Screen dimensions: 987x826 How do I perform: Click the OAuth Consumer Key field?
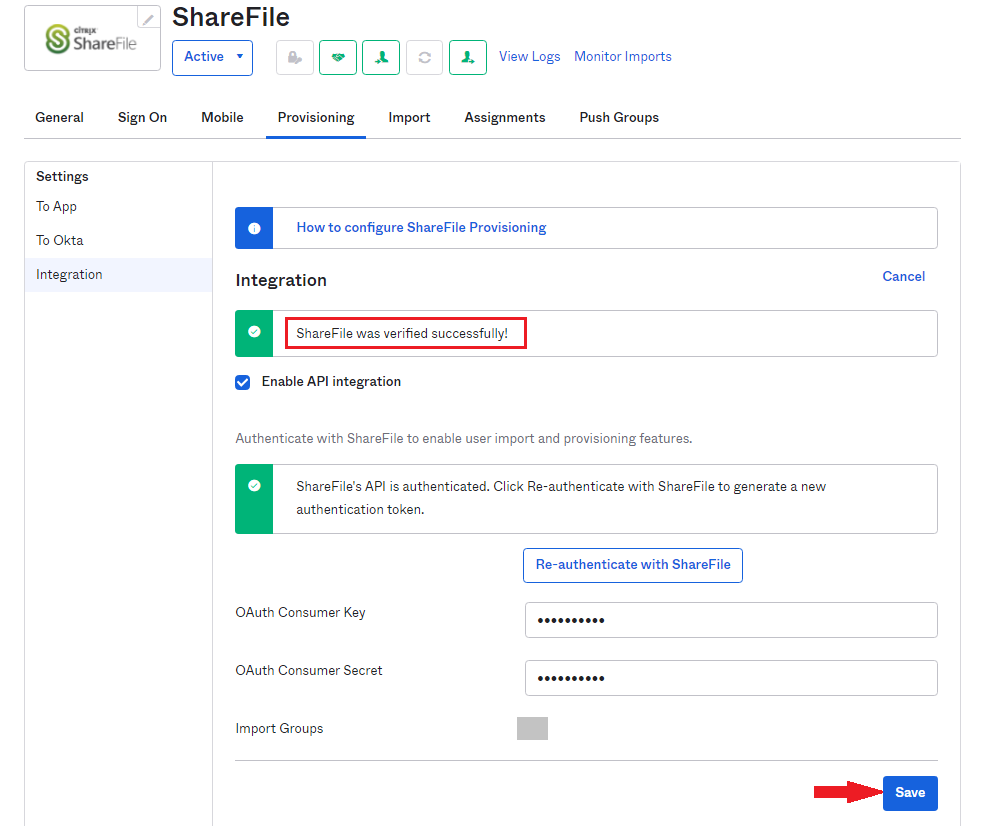(x=730, y=620)
